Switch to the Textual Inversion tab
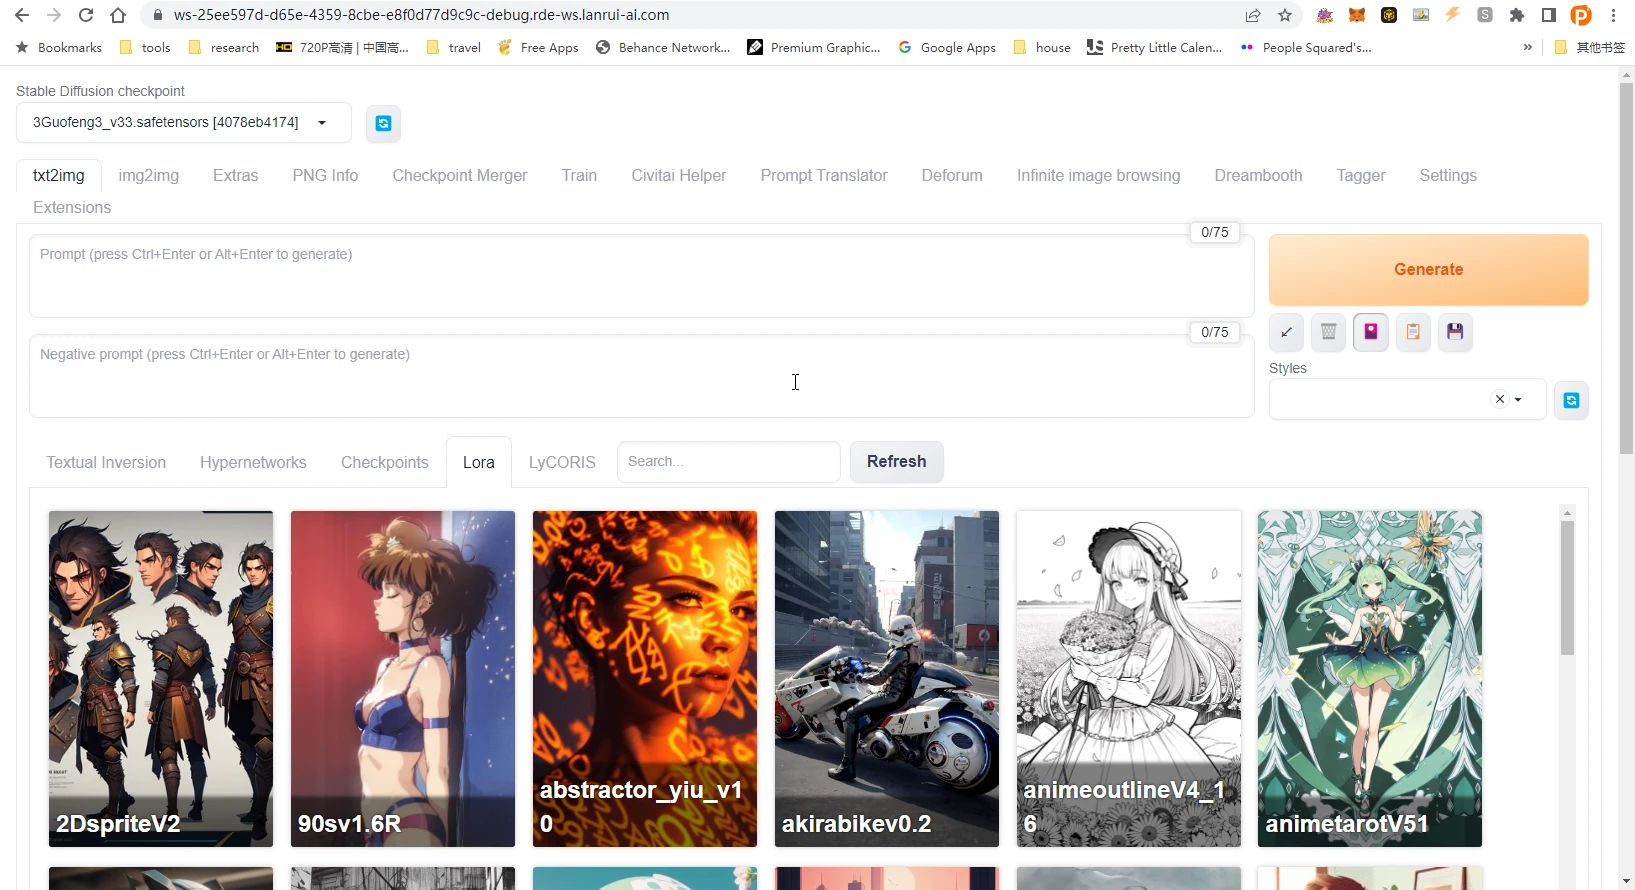 [106, 462]
